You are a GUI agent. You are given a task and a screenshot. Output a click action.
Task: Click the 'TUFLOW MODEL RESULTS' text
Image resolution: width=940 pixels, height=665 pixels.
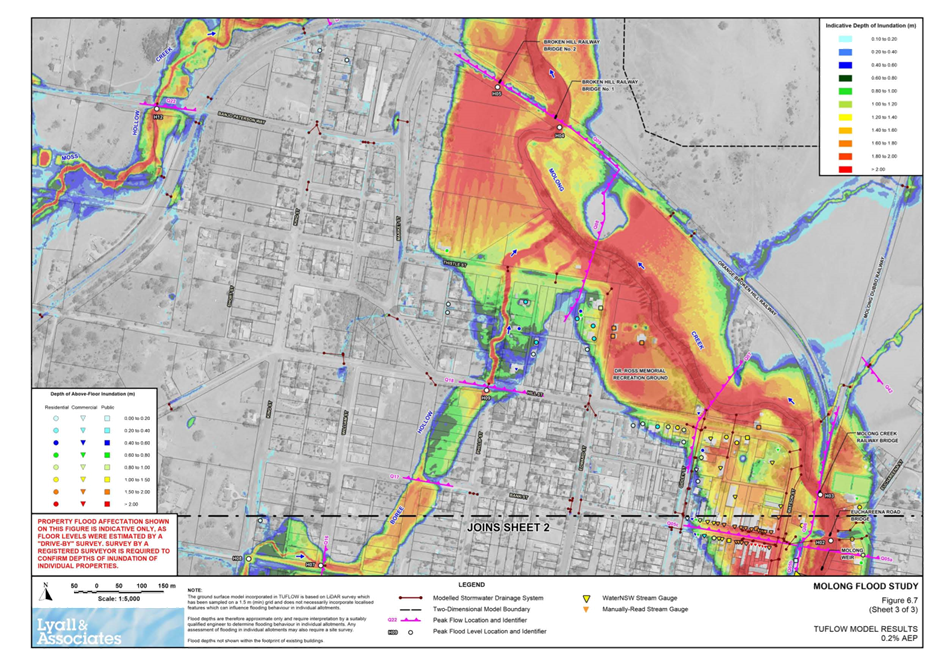[x=865, y=629]
